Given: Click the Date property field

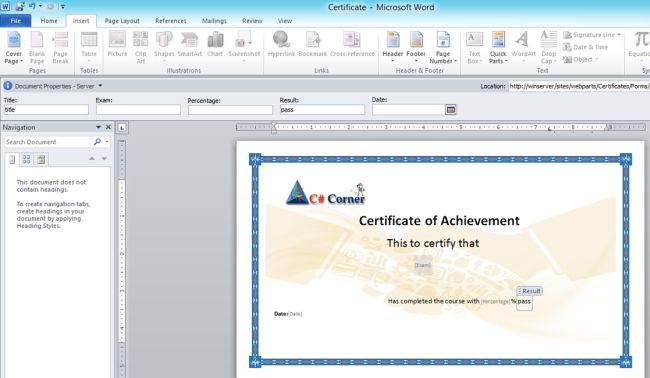Looking at the screenshot, I should [x=408, y=109].
